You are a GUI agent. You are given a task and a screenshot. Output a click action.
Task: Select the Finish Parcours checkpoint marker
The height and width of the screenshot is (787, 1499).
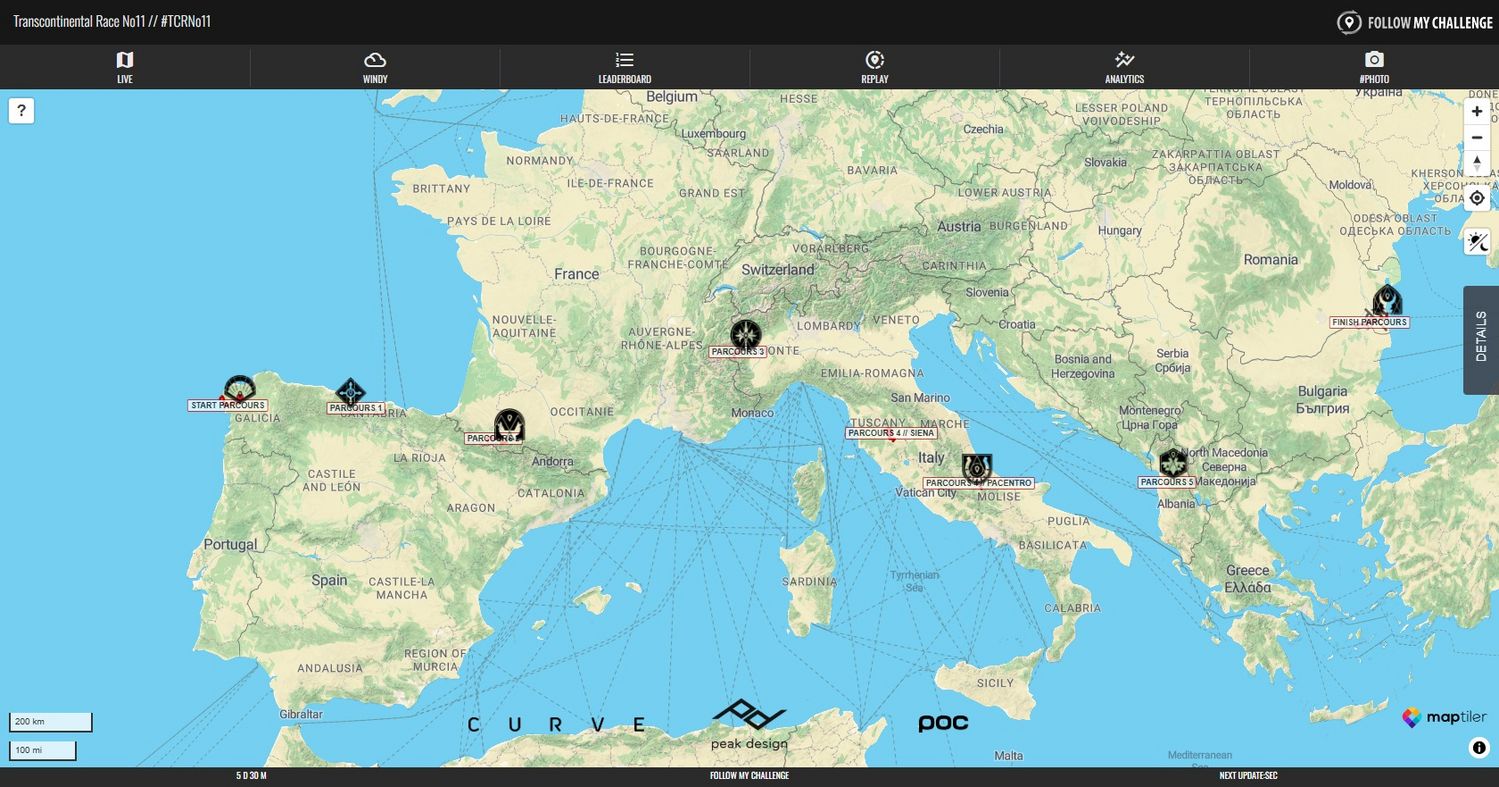(1387, 300)
